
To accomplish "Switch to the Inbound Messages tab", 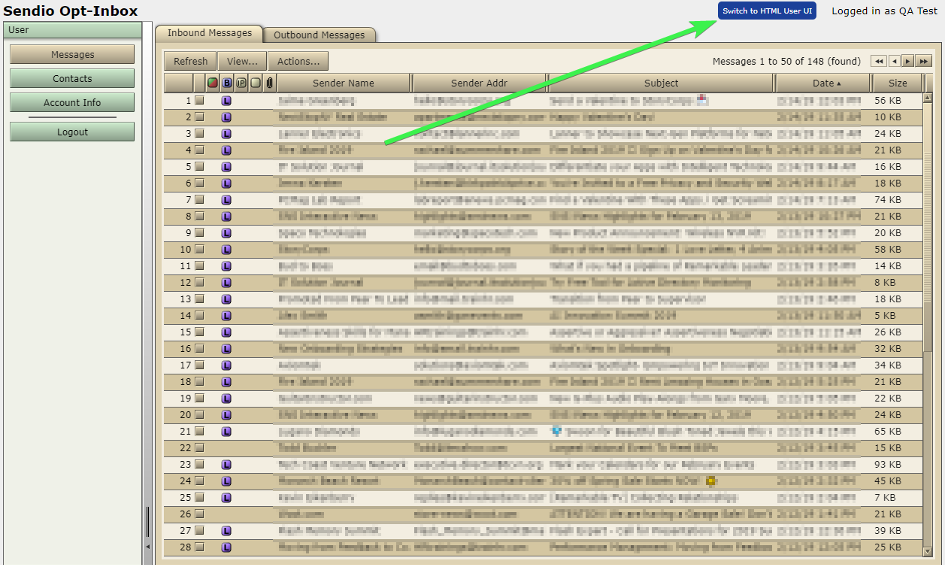I will click(x=209, y=33).
